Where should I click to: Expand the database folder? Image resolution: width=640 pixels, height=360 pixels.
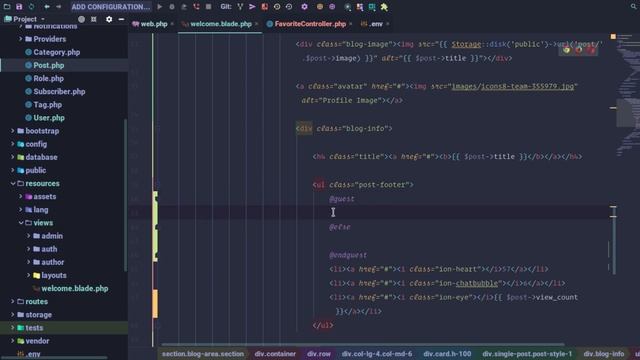(12, 157)
